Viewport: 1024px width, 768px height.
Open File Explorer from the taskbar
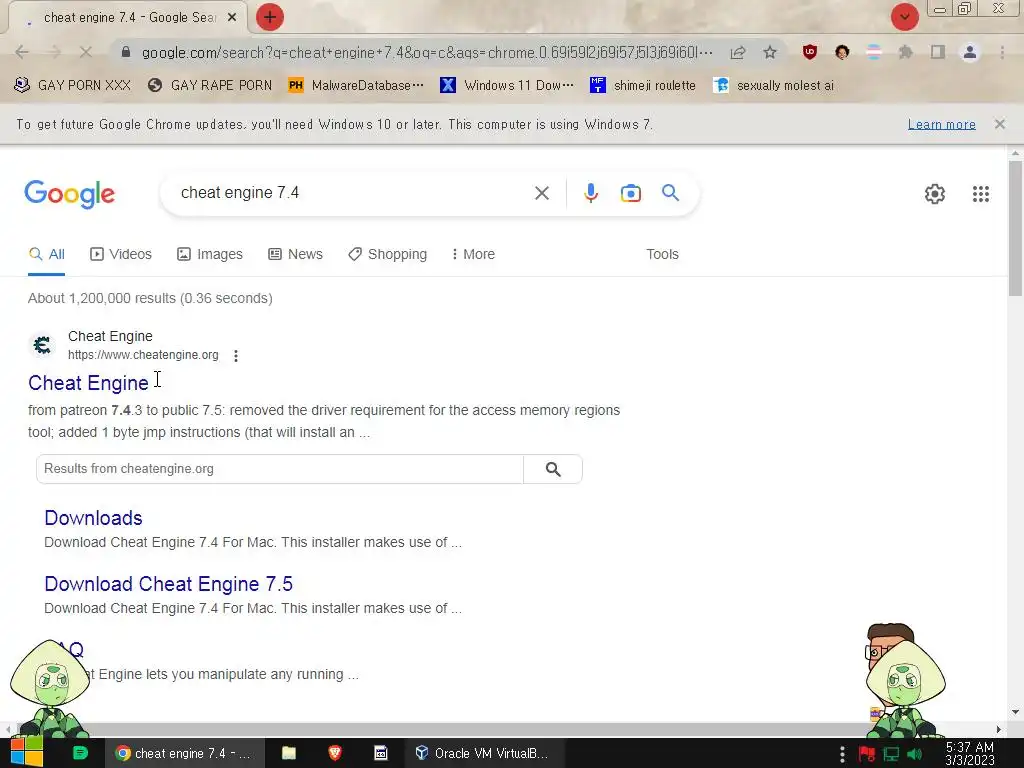(x=289, y=753)
